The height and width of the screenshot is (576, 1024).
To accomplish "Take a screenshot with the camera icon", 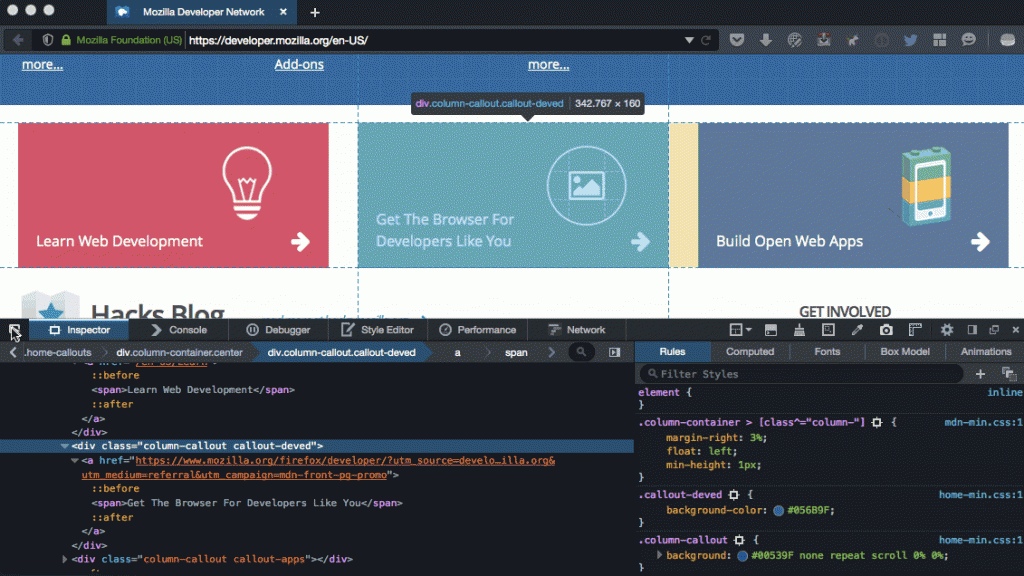I will coord(886,330).
